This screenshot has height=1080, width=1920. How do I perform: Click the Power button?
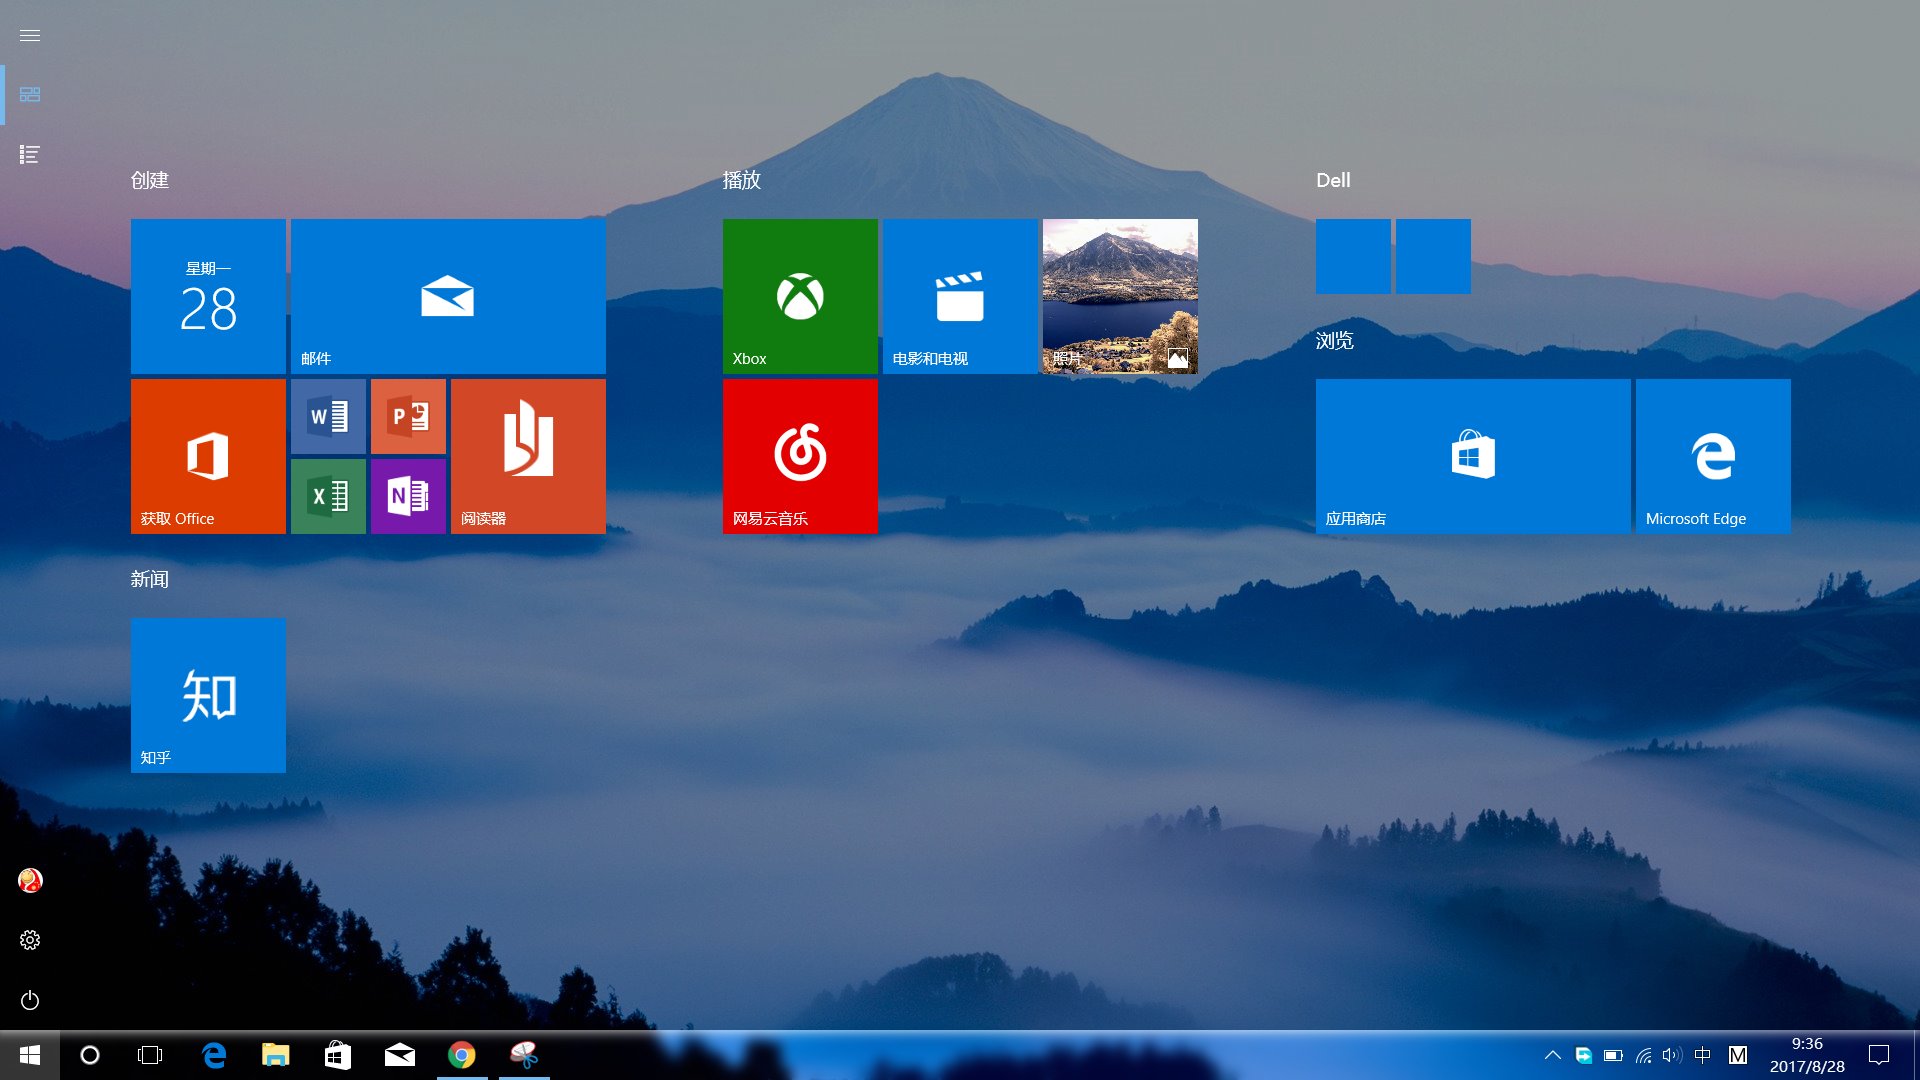(30, 1000)
